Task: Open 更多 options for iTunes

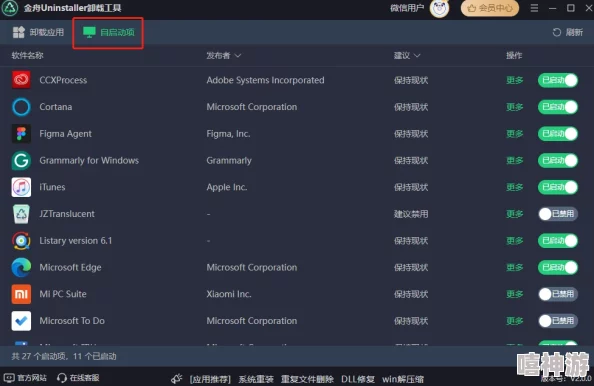Action: [x=514, y=187]
